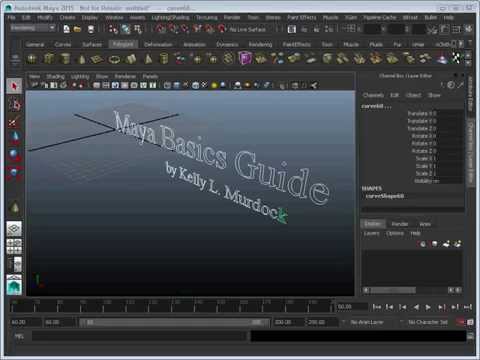Create a polygon pipe from the shelf
The height and width of the screenshot is (360, 480).
coord(164,59)
